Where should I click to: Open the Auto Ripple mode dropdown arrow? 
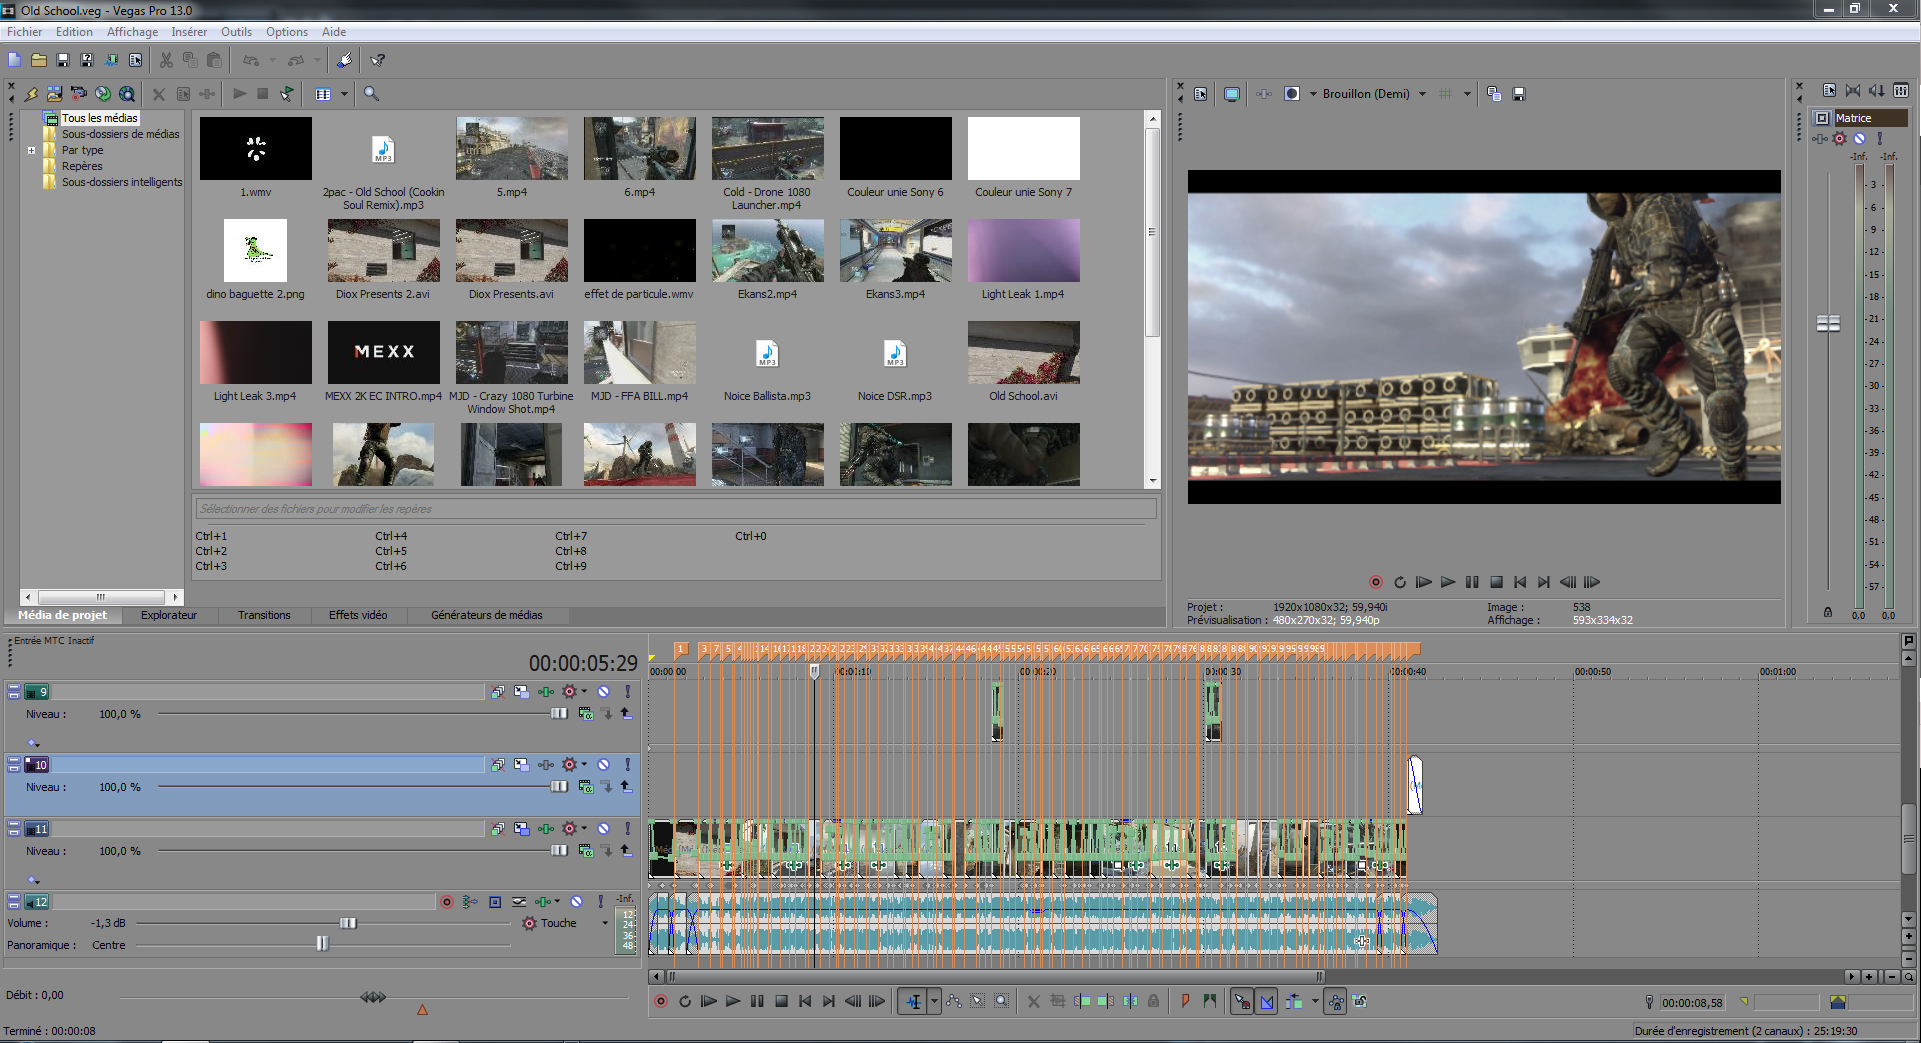(1315, 1001)
